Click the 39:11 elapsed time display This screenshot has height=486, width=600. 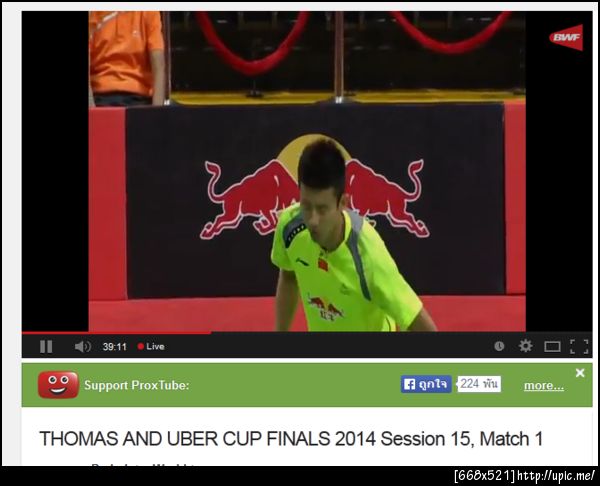[114, 347]
